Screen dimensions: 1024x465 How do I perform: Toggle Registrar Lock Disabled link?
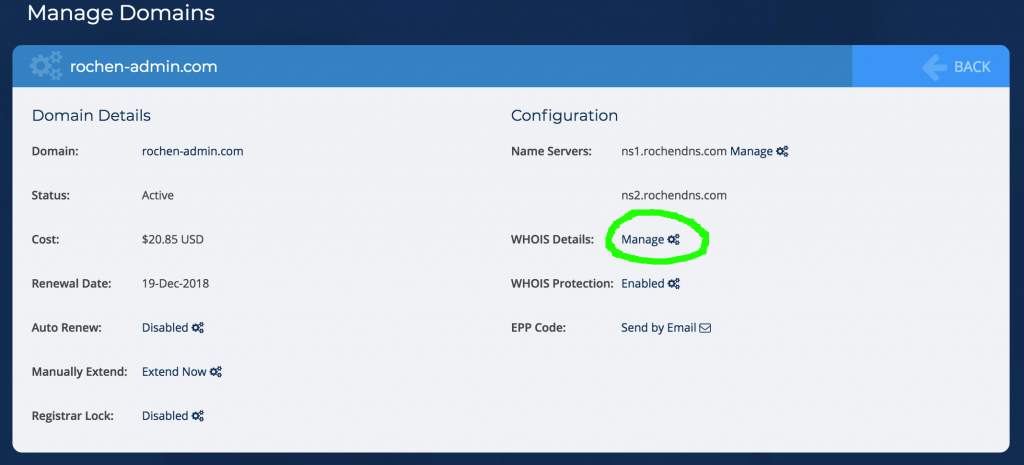[165, 415]
